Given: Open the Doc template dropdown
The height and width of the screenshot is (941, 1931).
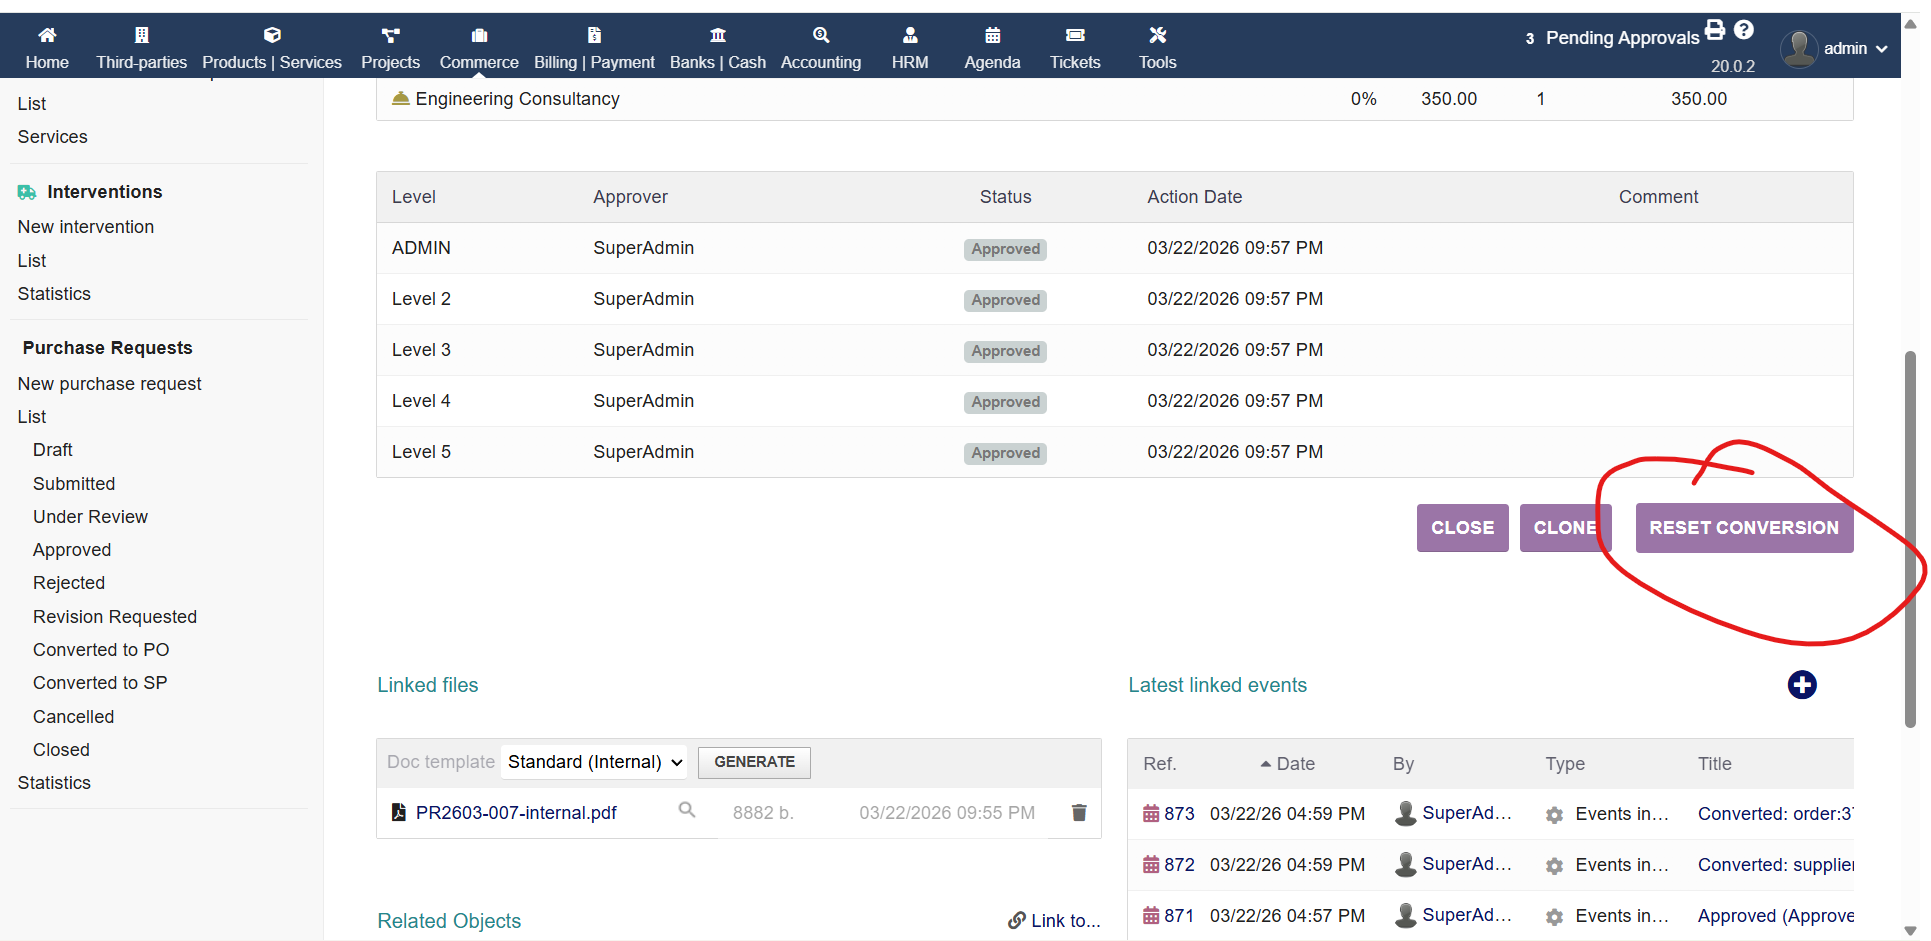Looking at the screenshot, I should coord(593,762).
